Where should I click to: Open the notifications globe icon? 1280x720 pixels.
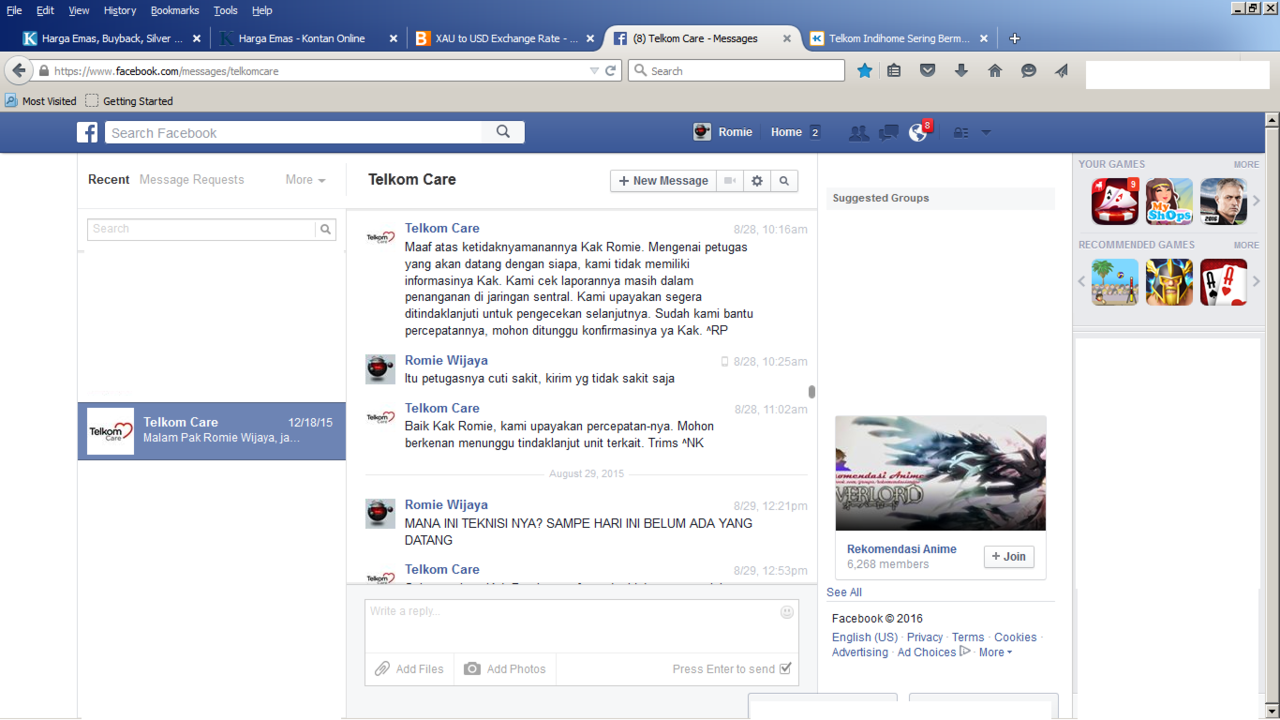917,132
